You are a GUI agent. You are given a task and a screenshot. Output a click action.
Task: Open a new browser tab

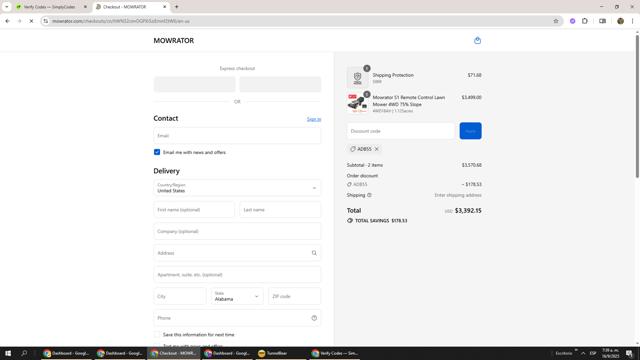point(176,7)
